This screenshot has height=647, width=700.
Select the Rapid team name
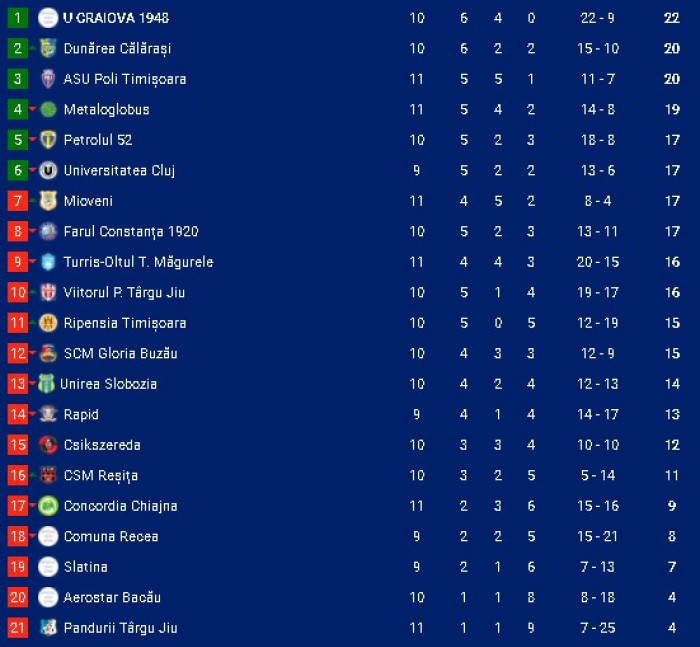click(81, 414)
